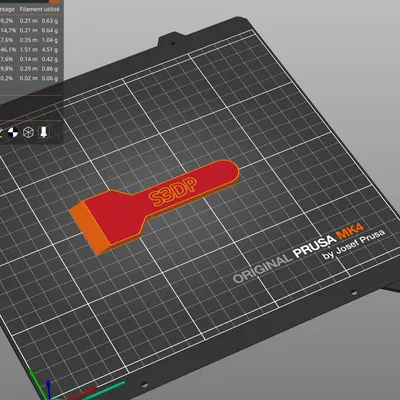Image resolution: width=400 pixels, height=400 pixels.
Task: Click the "4.51 g" filament weight value
Action: 50,50
